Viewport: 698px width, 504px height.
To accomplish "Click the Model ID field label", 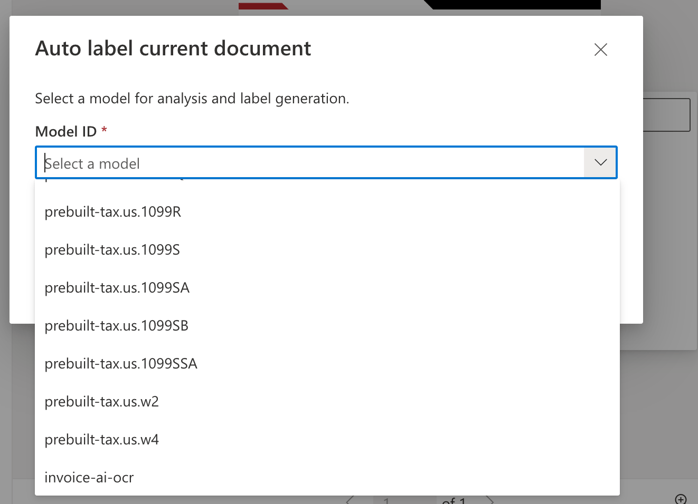I will (x=65, y=132).
